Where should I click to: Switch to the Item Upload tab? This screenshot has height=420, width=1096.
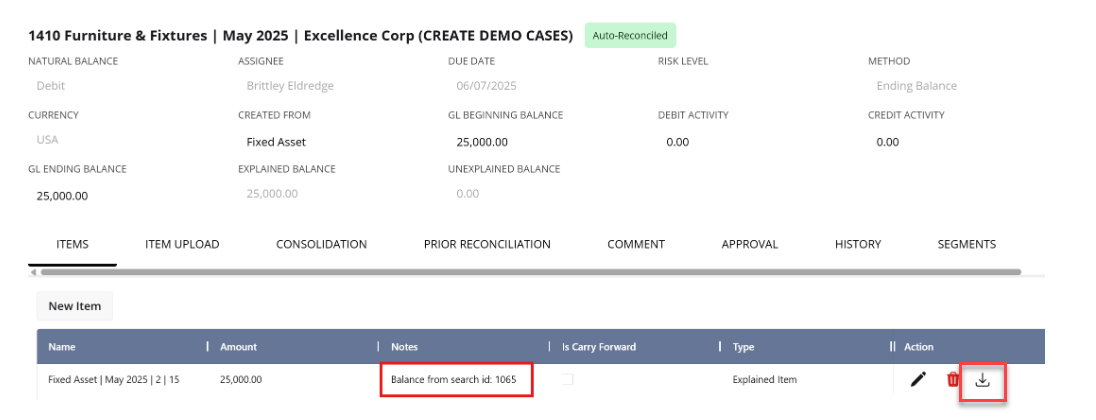(182, 244)
